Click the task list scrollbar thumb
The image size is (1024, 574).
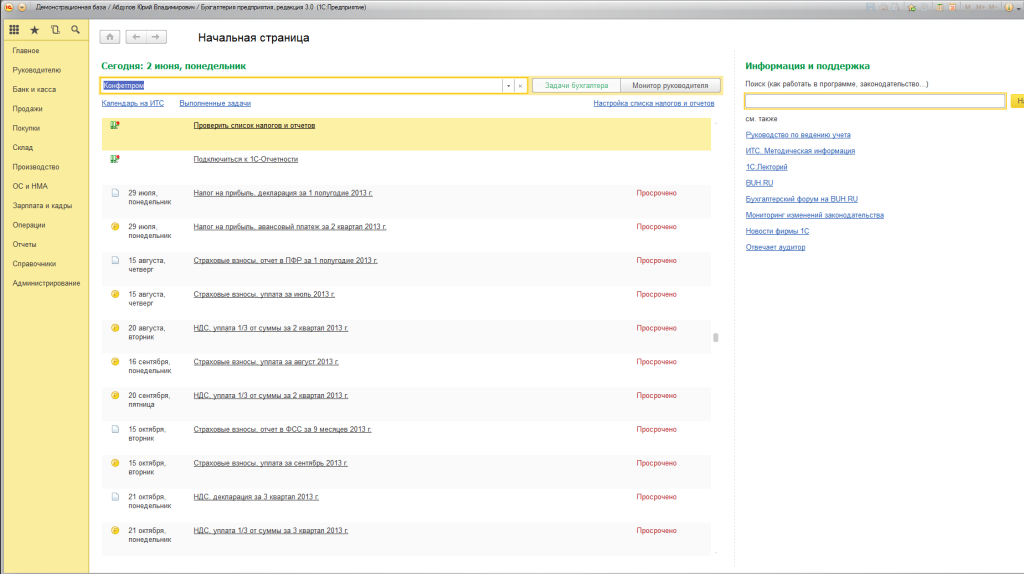716,338
